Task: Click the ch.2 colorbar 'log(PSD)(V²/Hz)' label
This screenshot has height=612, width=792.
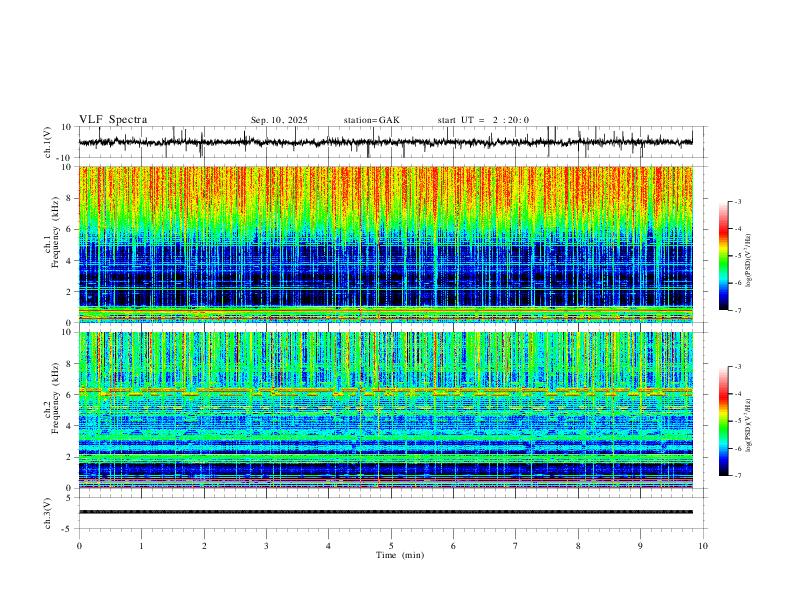Action: click(748, 425)
